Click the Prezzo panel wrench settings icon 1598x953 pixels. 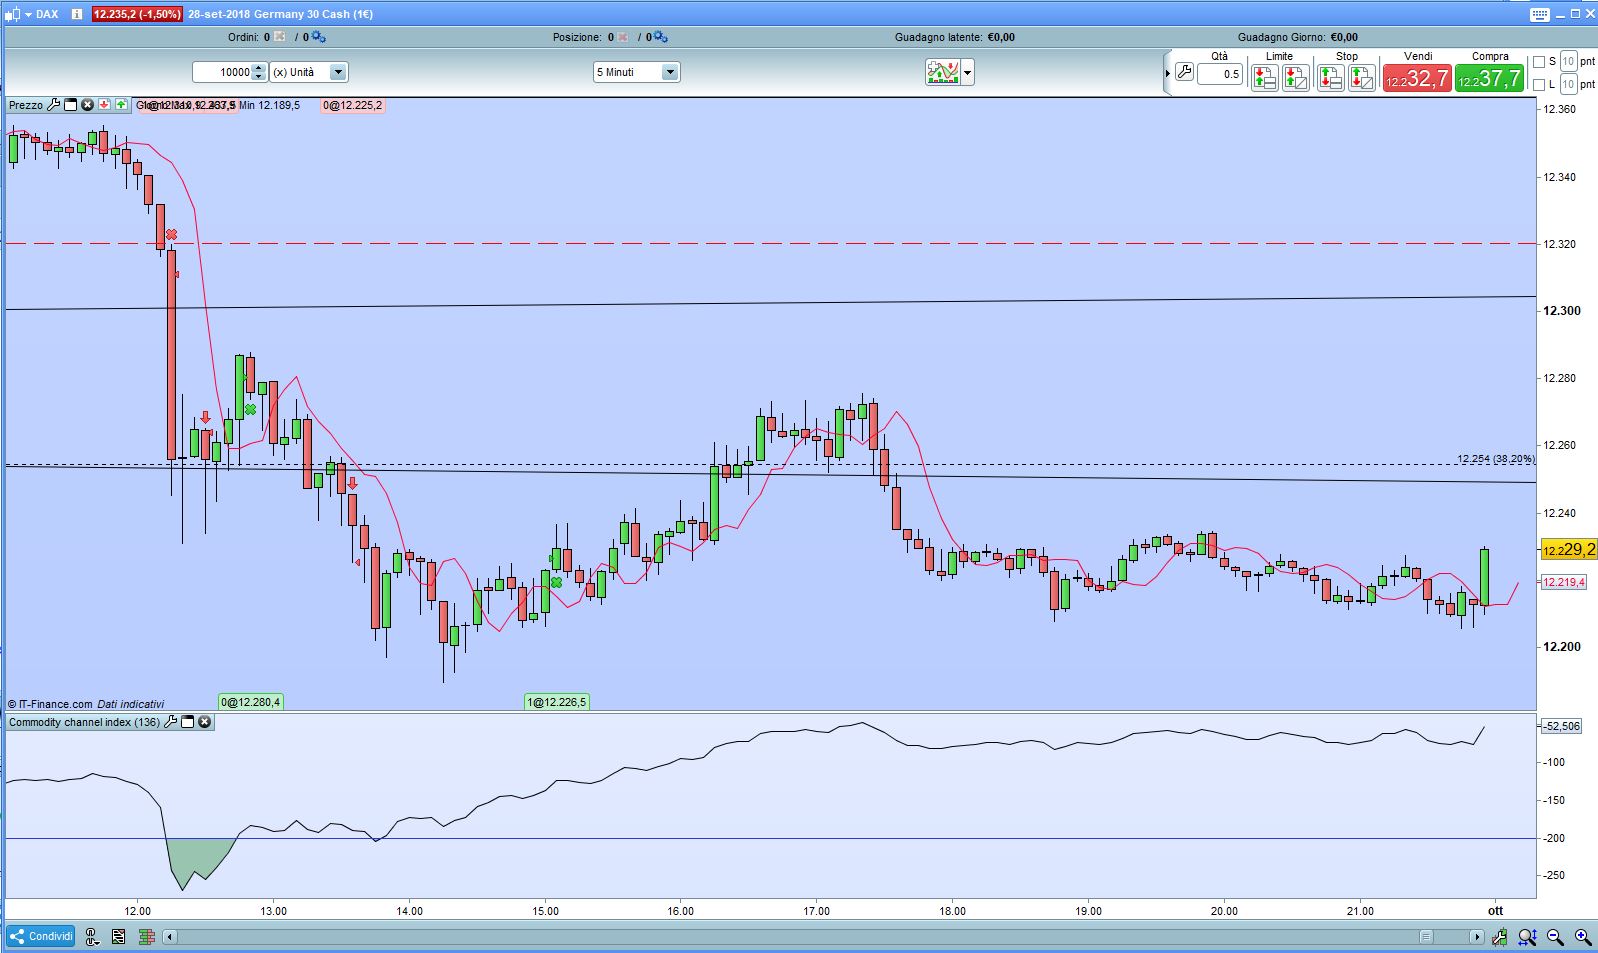(54, 104)
